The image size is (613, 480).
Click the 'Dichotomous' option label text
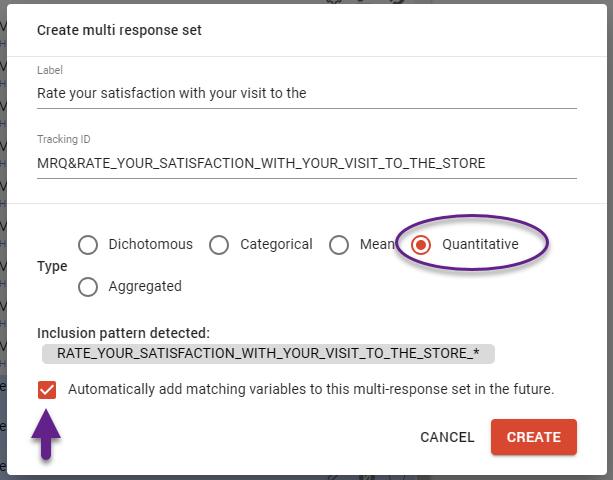coord(148,244)
